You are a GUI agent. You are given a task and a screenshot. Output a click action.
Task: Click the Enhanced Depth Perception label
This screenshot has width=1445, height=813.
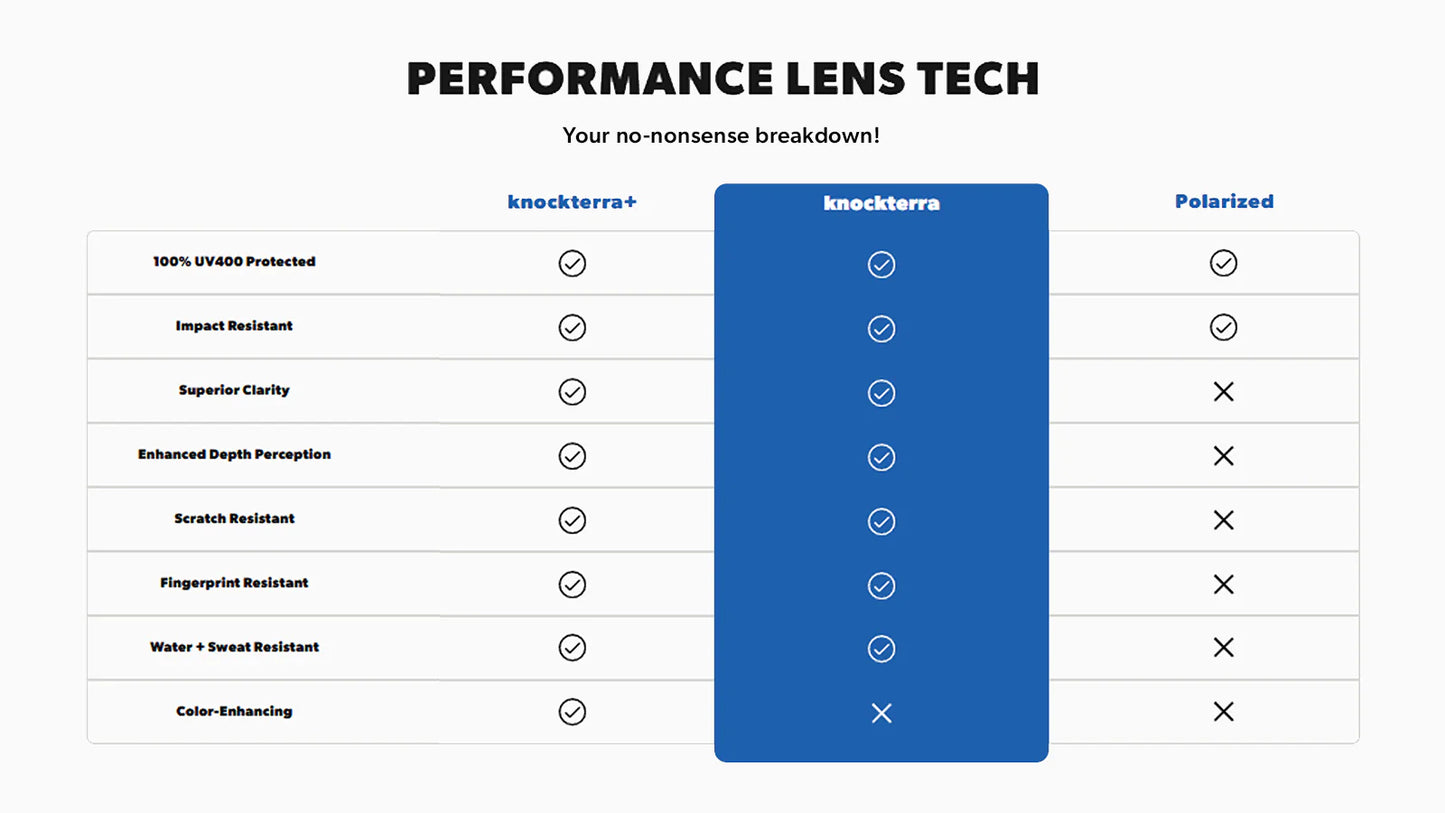[234, 455]
